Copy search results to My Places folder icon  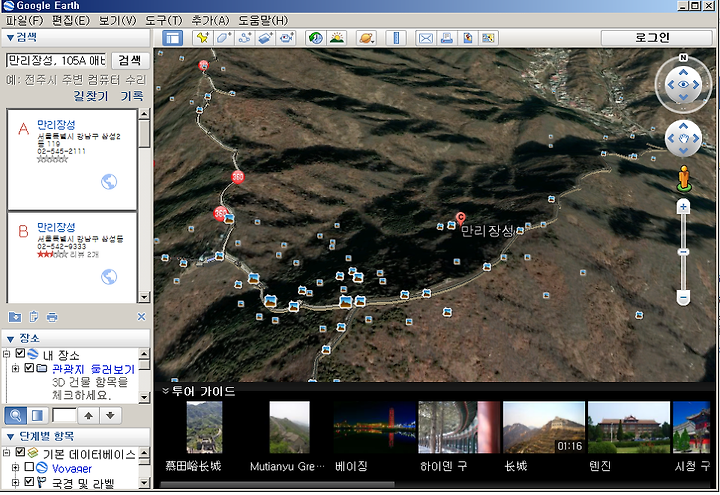[x=15, y=316]
